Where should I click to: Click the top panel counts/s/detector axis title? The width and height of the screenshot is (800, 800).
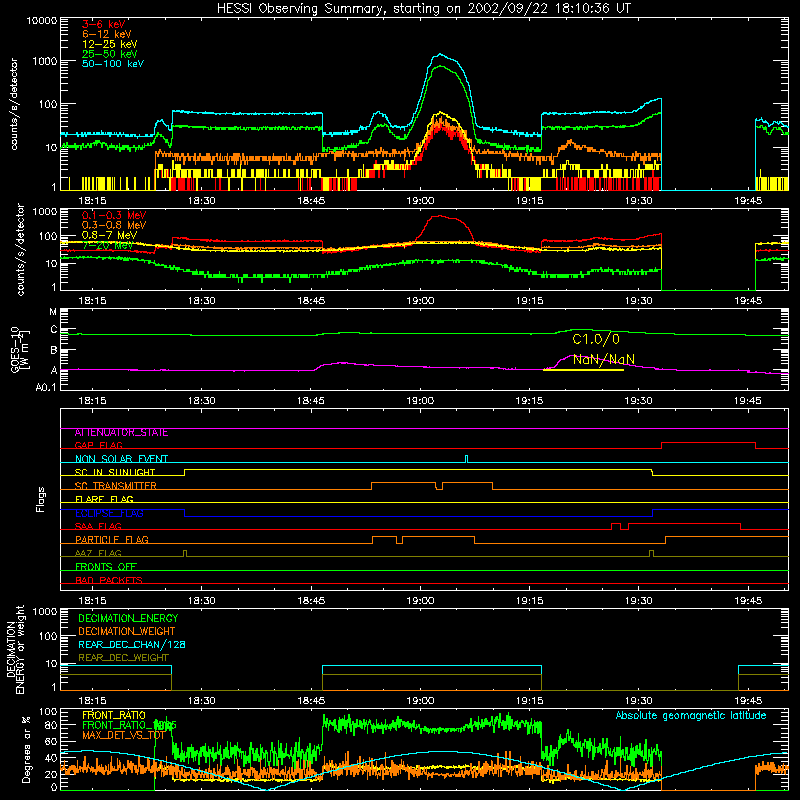point(14,104)
